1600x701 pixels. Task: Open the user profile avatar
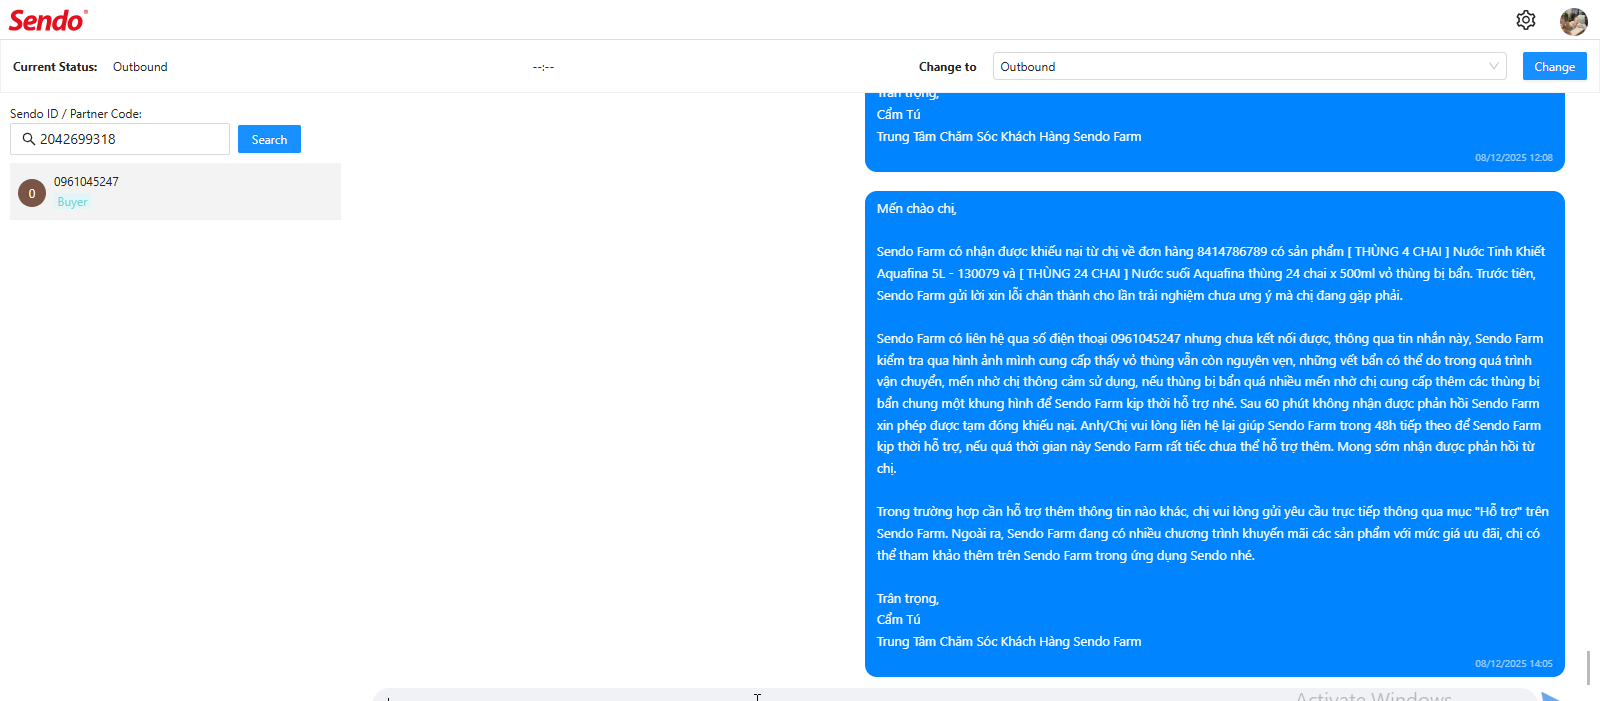coord(1574,21)
